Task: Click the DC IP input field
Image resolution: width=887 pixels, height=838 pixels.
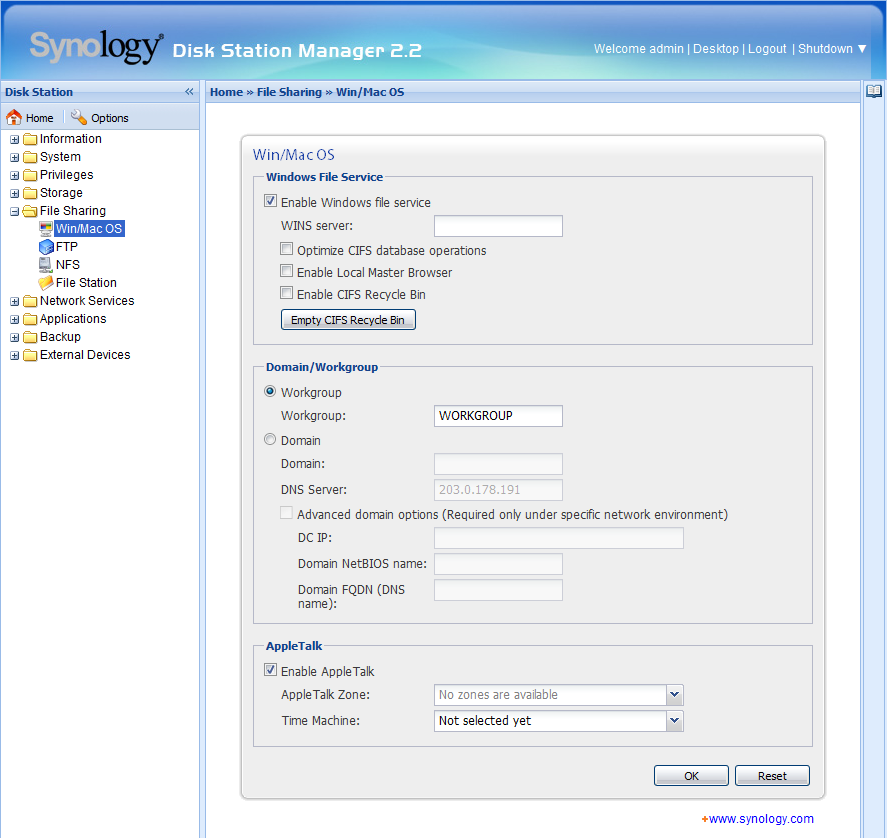Action: point(558,538)
